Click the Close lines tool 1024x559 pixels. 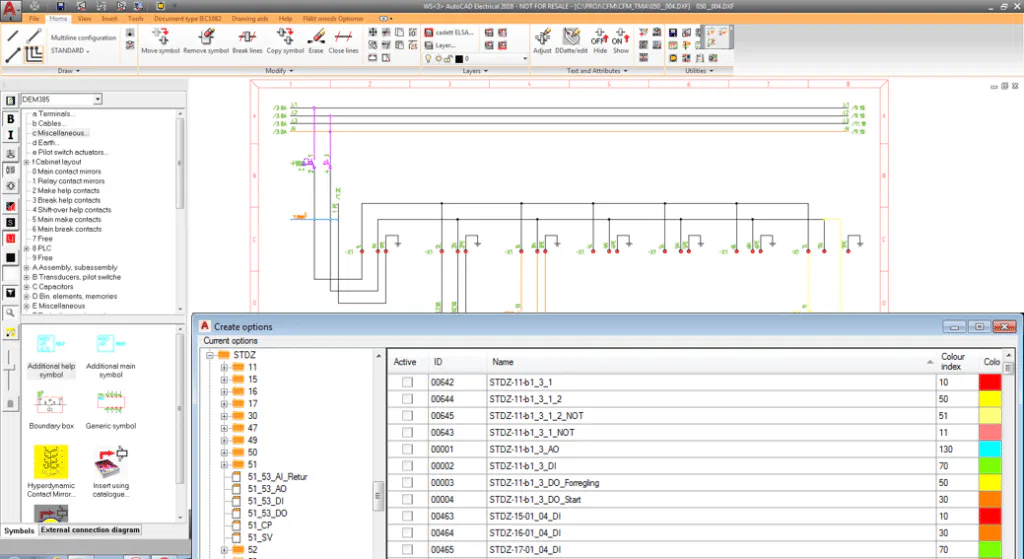tap(343, 40)
